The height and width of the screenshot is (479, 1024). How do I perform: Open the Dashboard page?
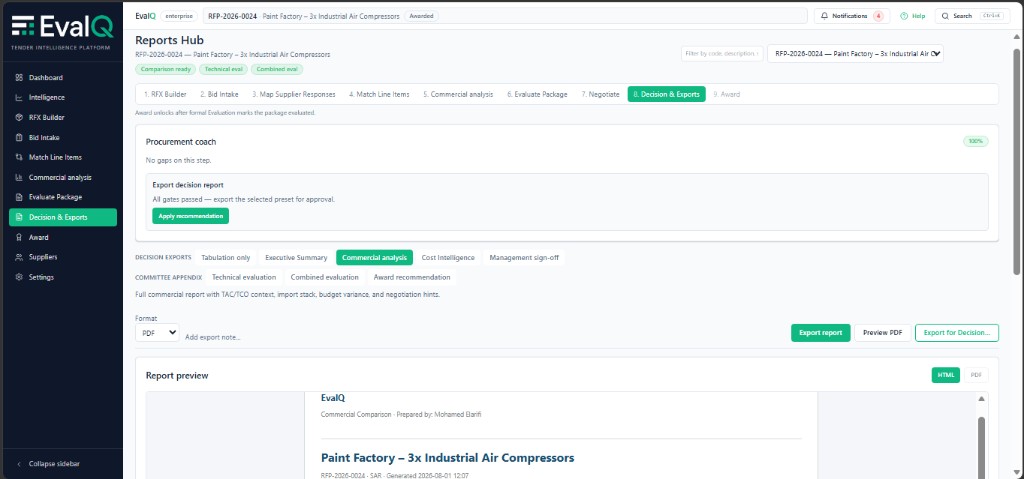[x=63, y=78]
